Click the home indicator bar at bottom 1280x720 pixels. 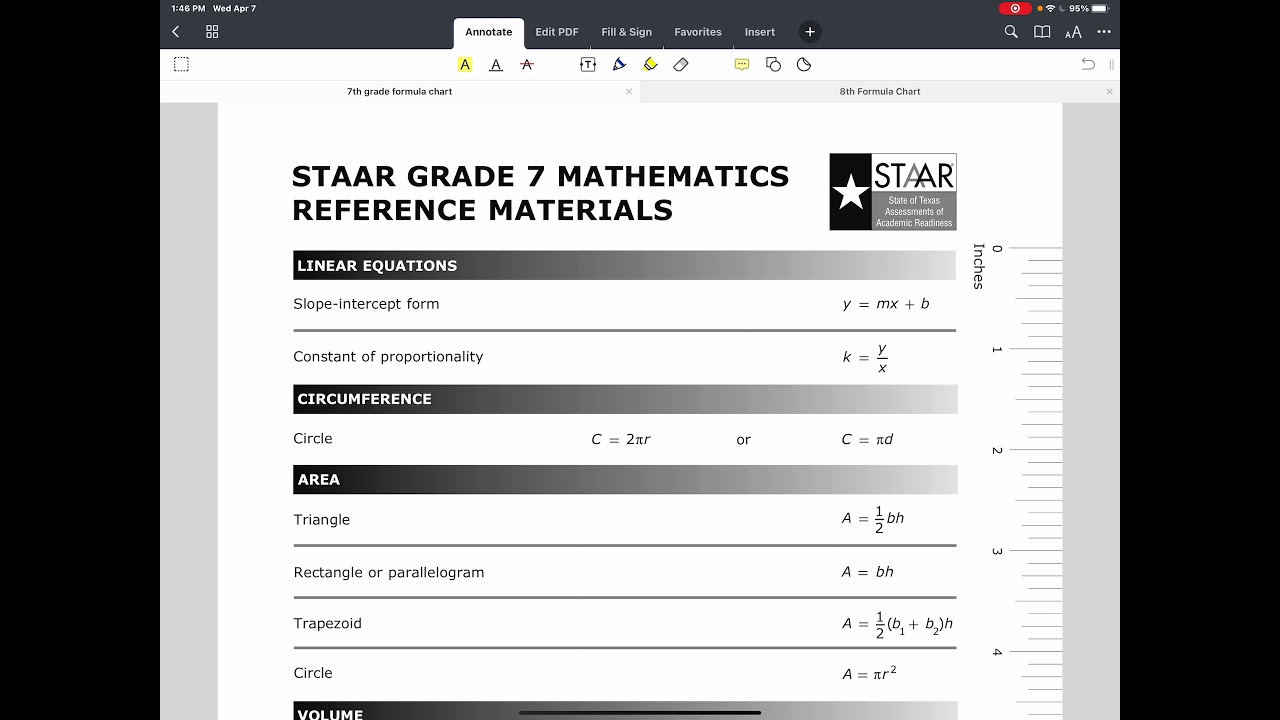(x=640, y=713)
